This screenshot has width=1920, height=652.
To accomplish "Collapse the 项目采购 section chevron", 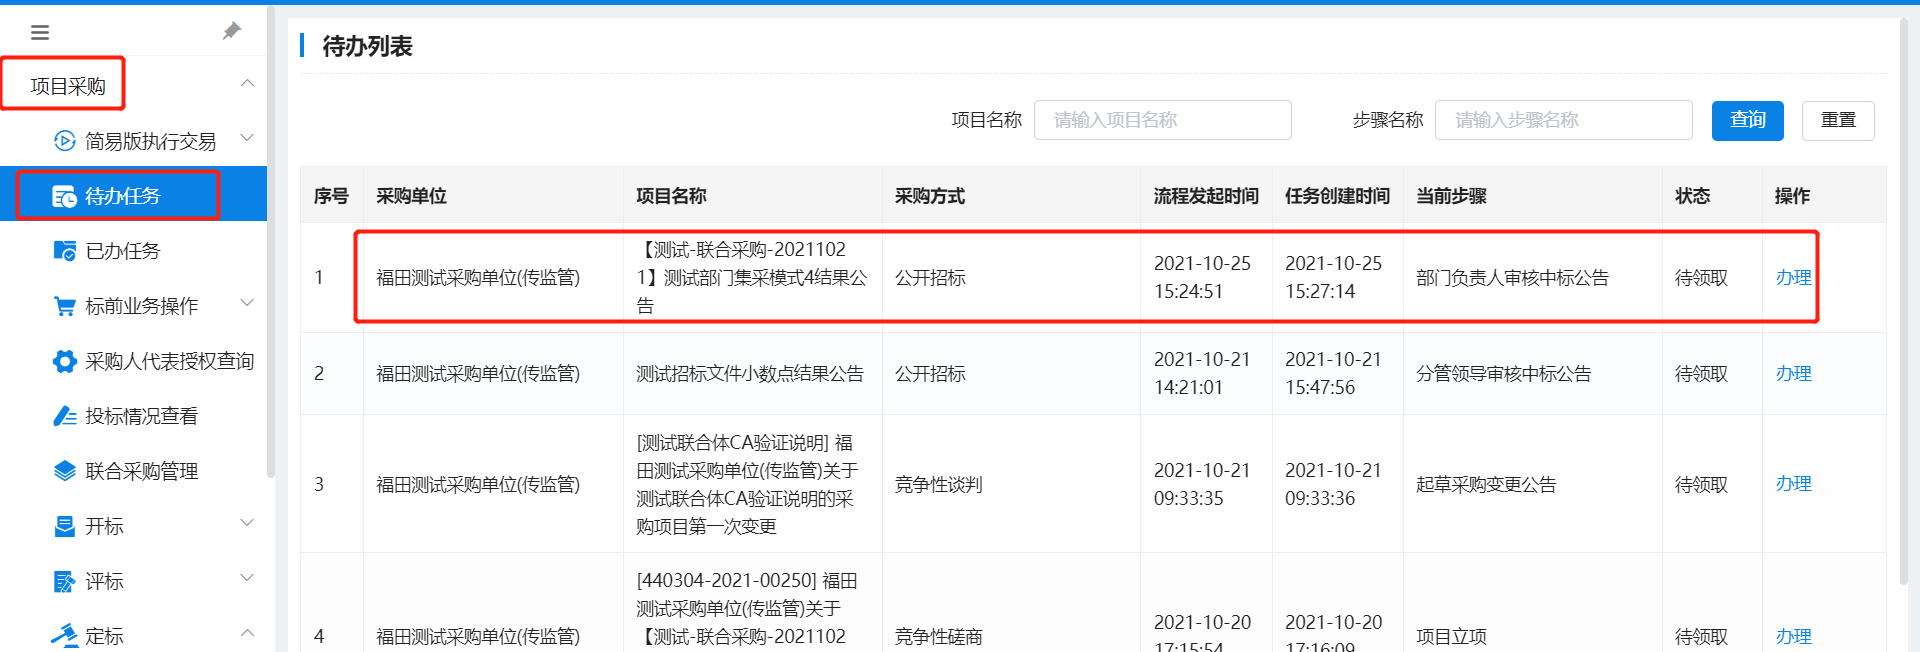I will coord(247,84).
